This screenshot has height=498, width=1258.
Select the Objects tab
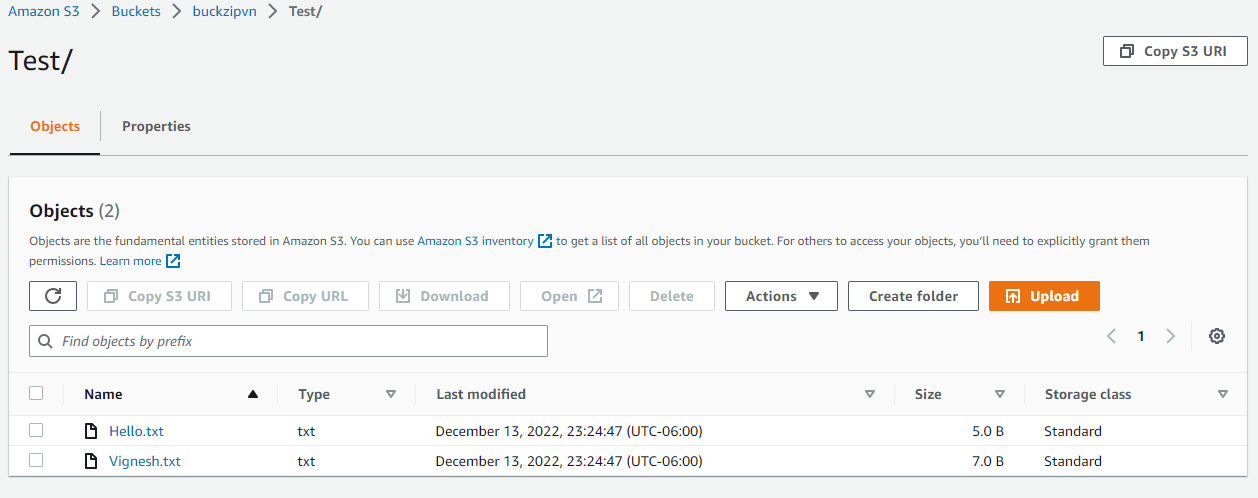[x=55, y=126]
